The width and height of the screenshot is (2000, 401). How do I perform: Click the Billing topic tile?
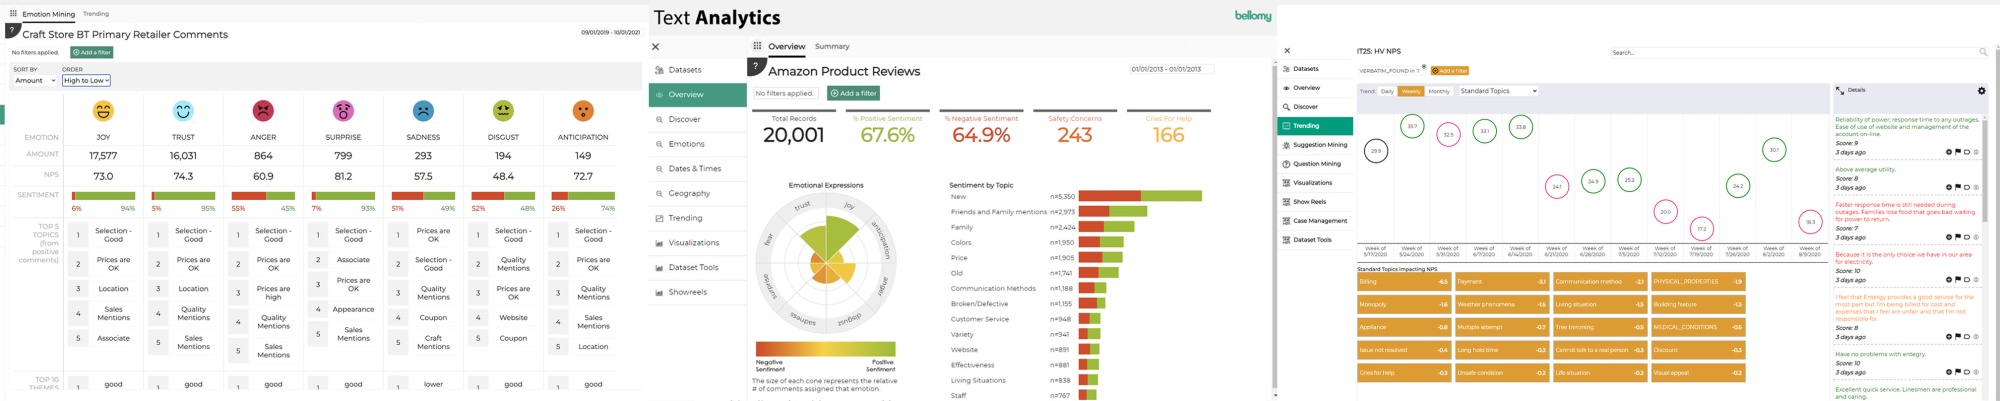[x=1403, y=282]
